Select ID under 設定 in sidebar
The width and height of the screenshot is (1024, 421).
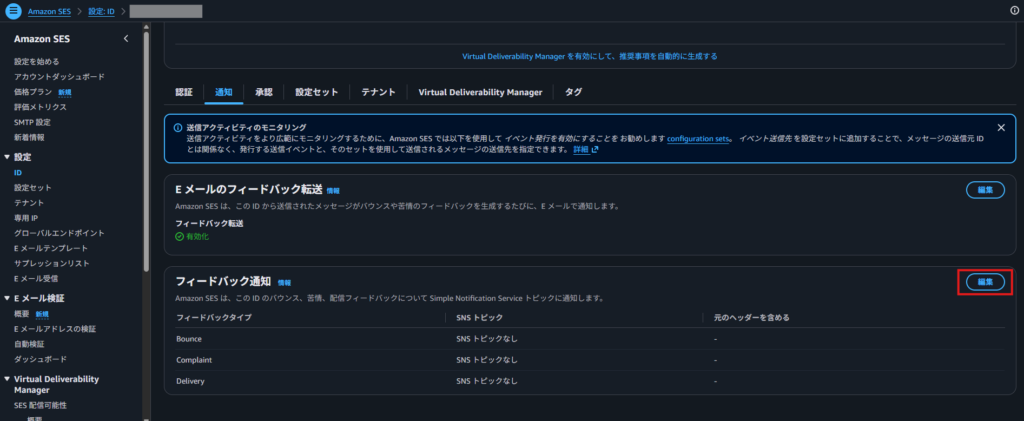pos(18,172)
